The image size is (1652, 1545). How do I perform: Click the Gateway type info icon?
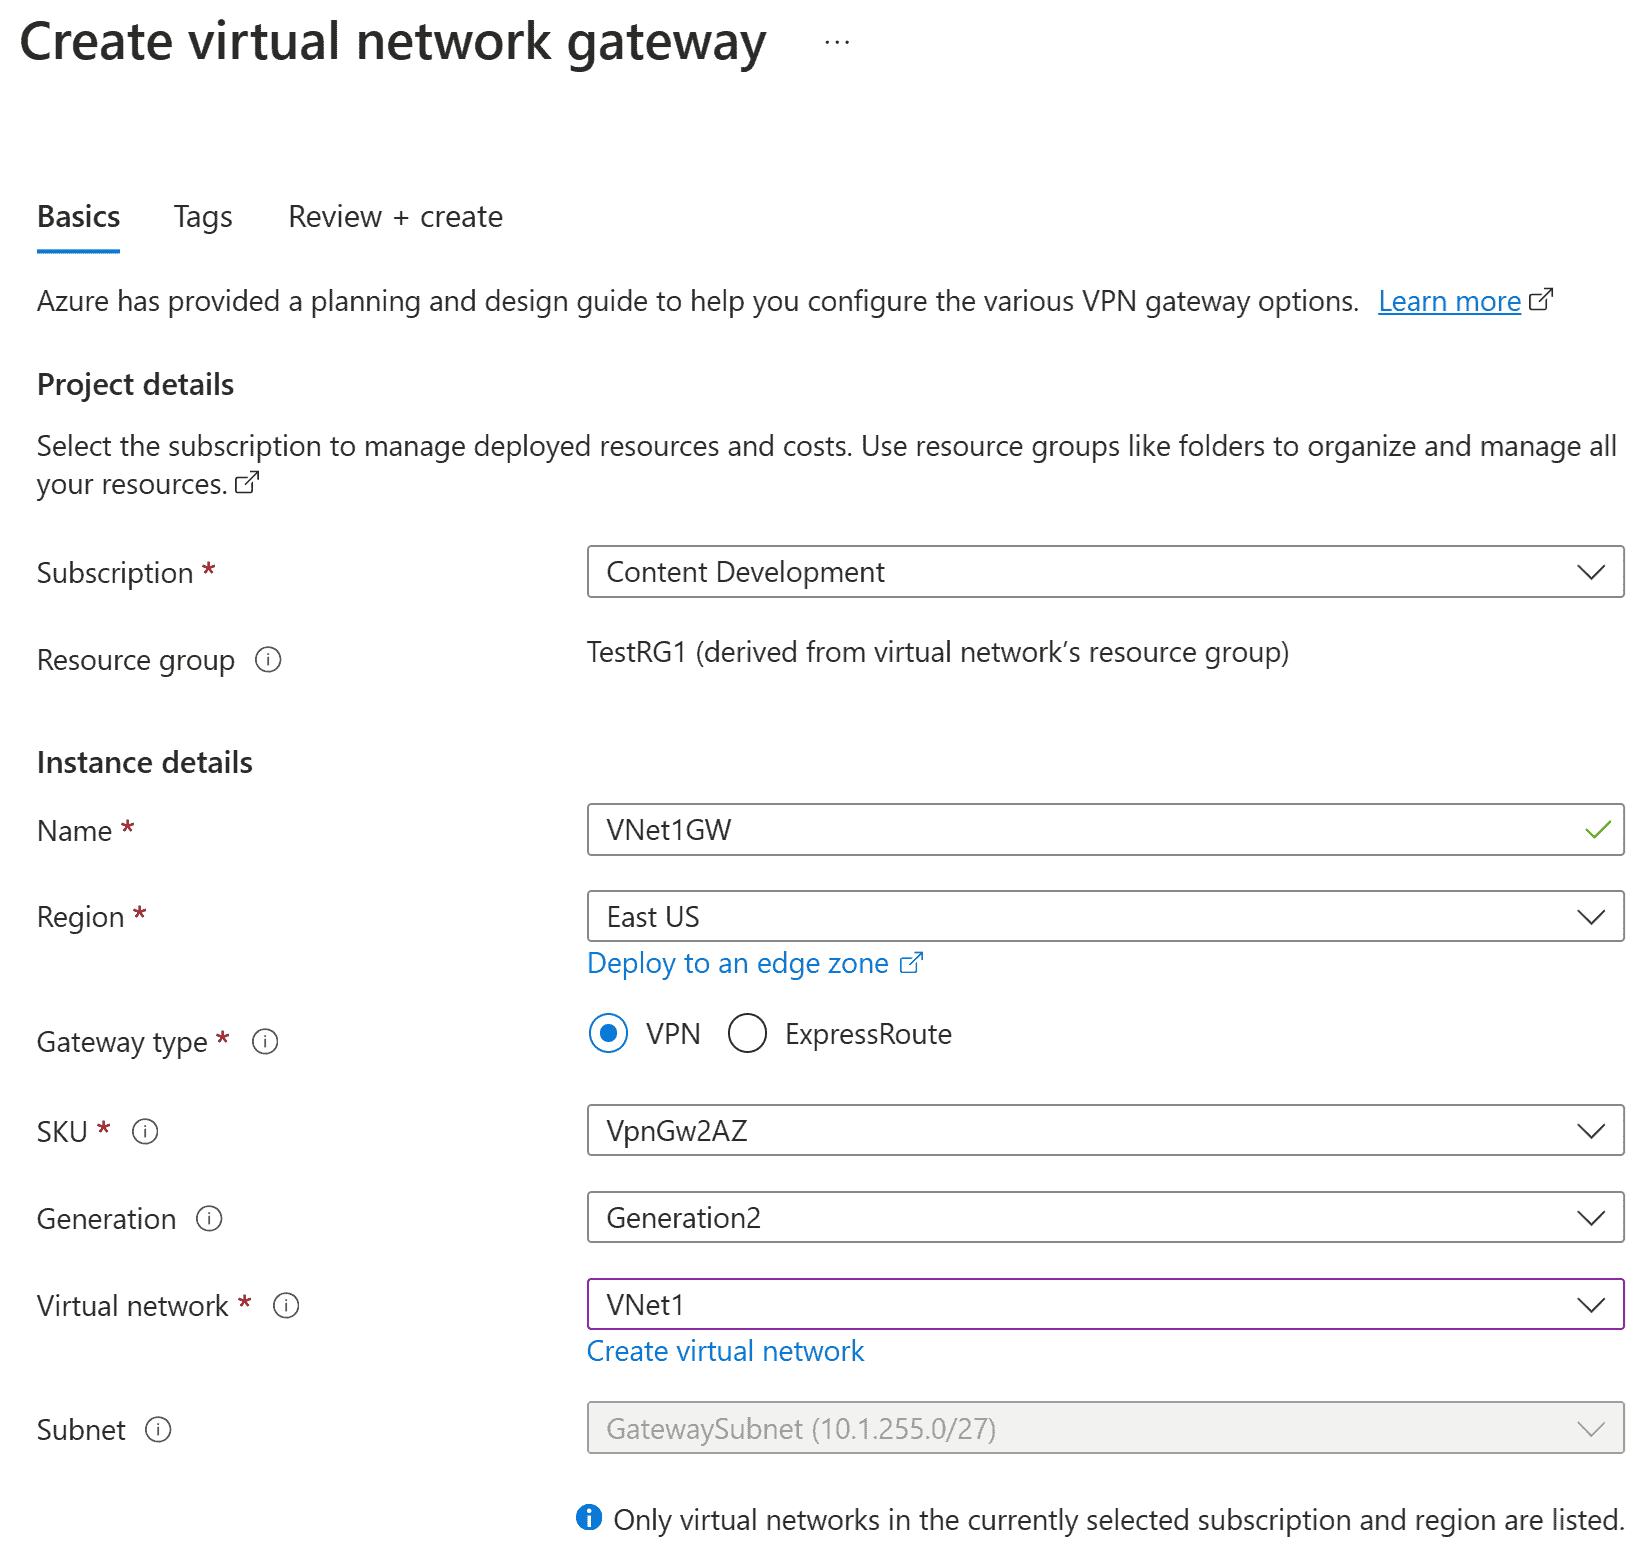(265, 1042)
